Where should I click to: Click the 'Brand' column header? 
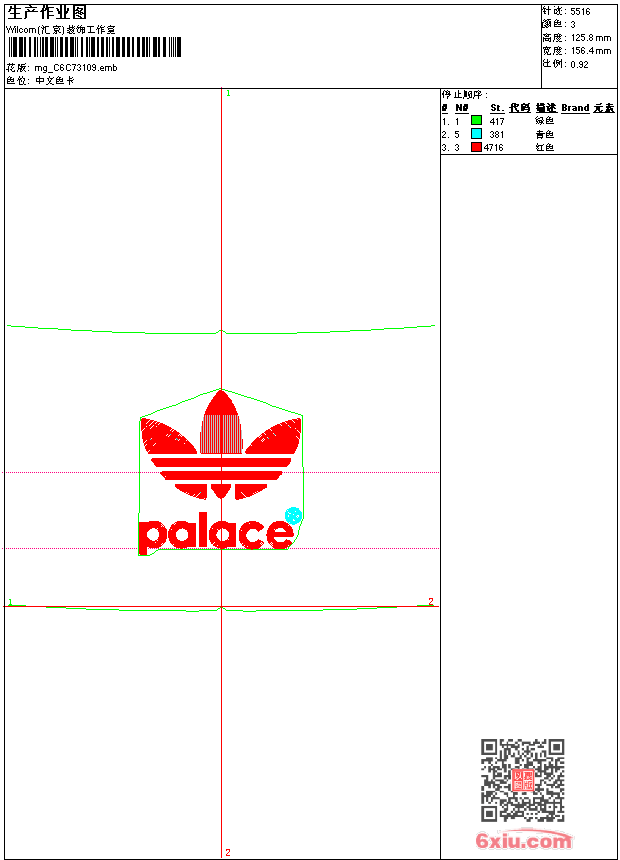point(576,108)
